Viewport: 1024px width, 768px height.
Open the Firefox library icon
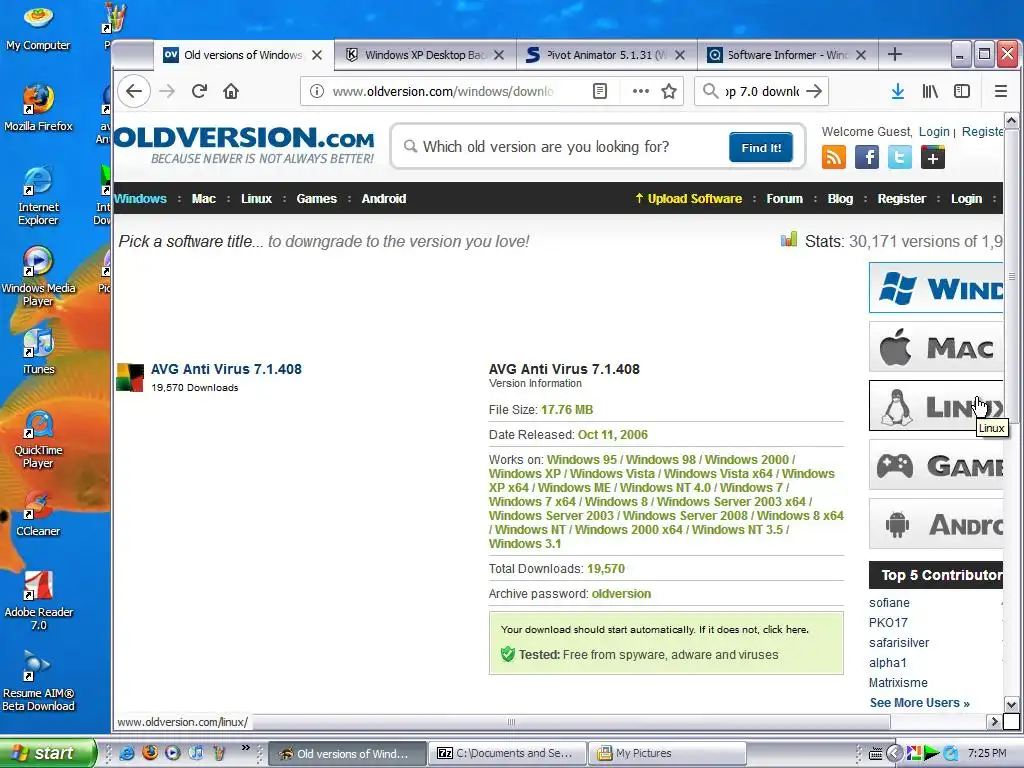pyautogui.click(x=930, y=91)
